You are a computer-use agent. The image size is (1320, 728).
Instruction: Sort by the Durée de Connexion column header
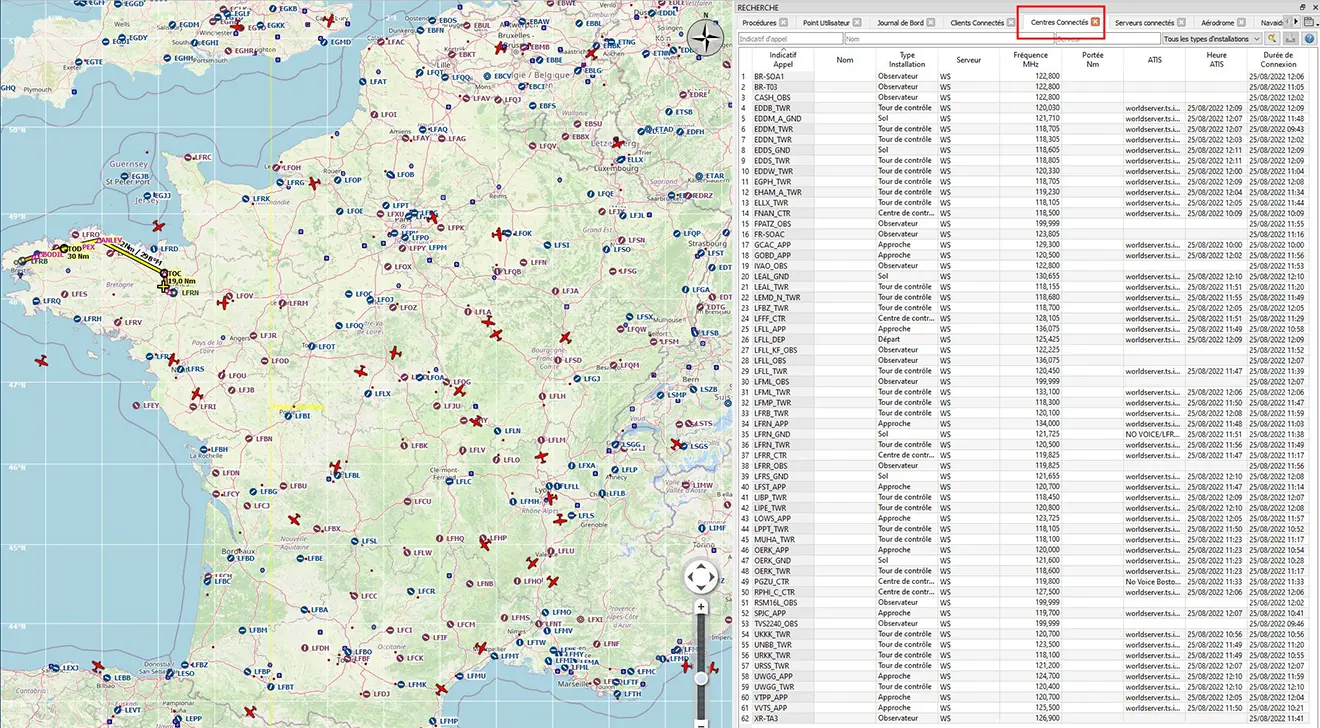point(1278,59)
